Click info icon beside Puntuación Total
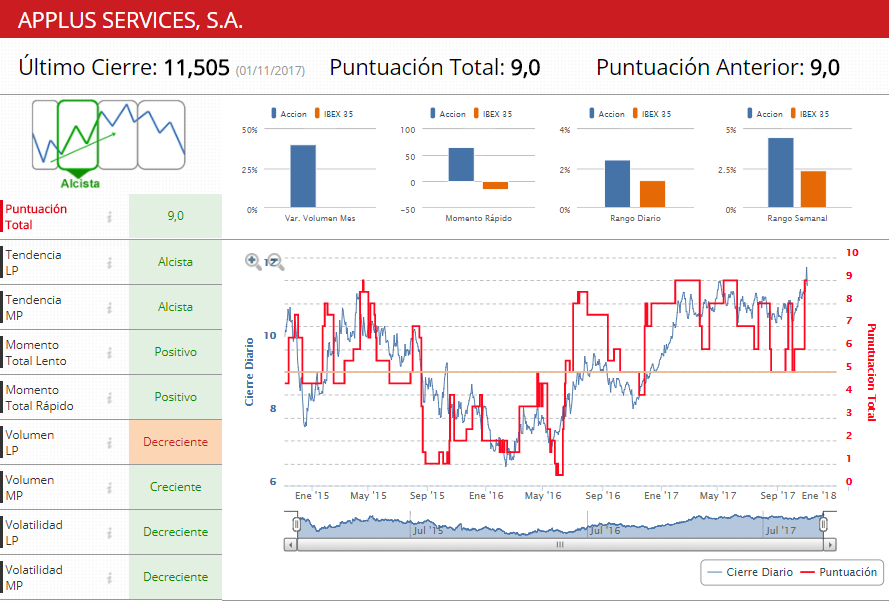The image size is (891, 602). tap(111, 217)
